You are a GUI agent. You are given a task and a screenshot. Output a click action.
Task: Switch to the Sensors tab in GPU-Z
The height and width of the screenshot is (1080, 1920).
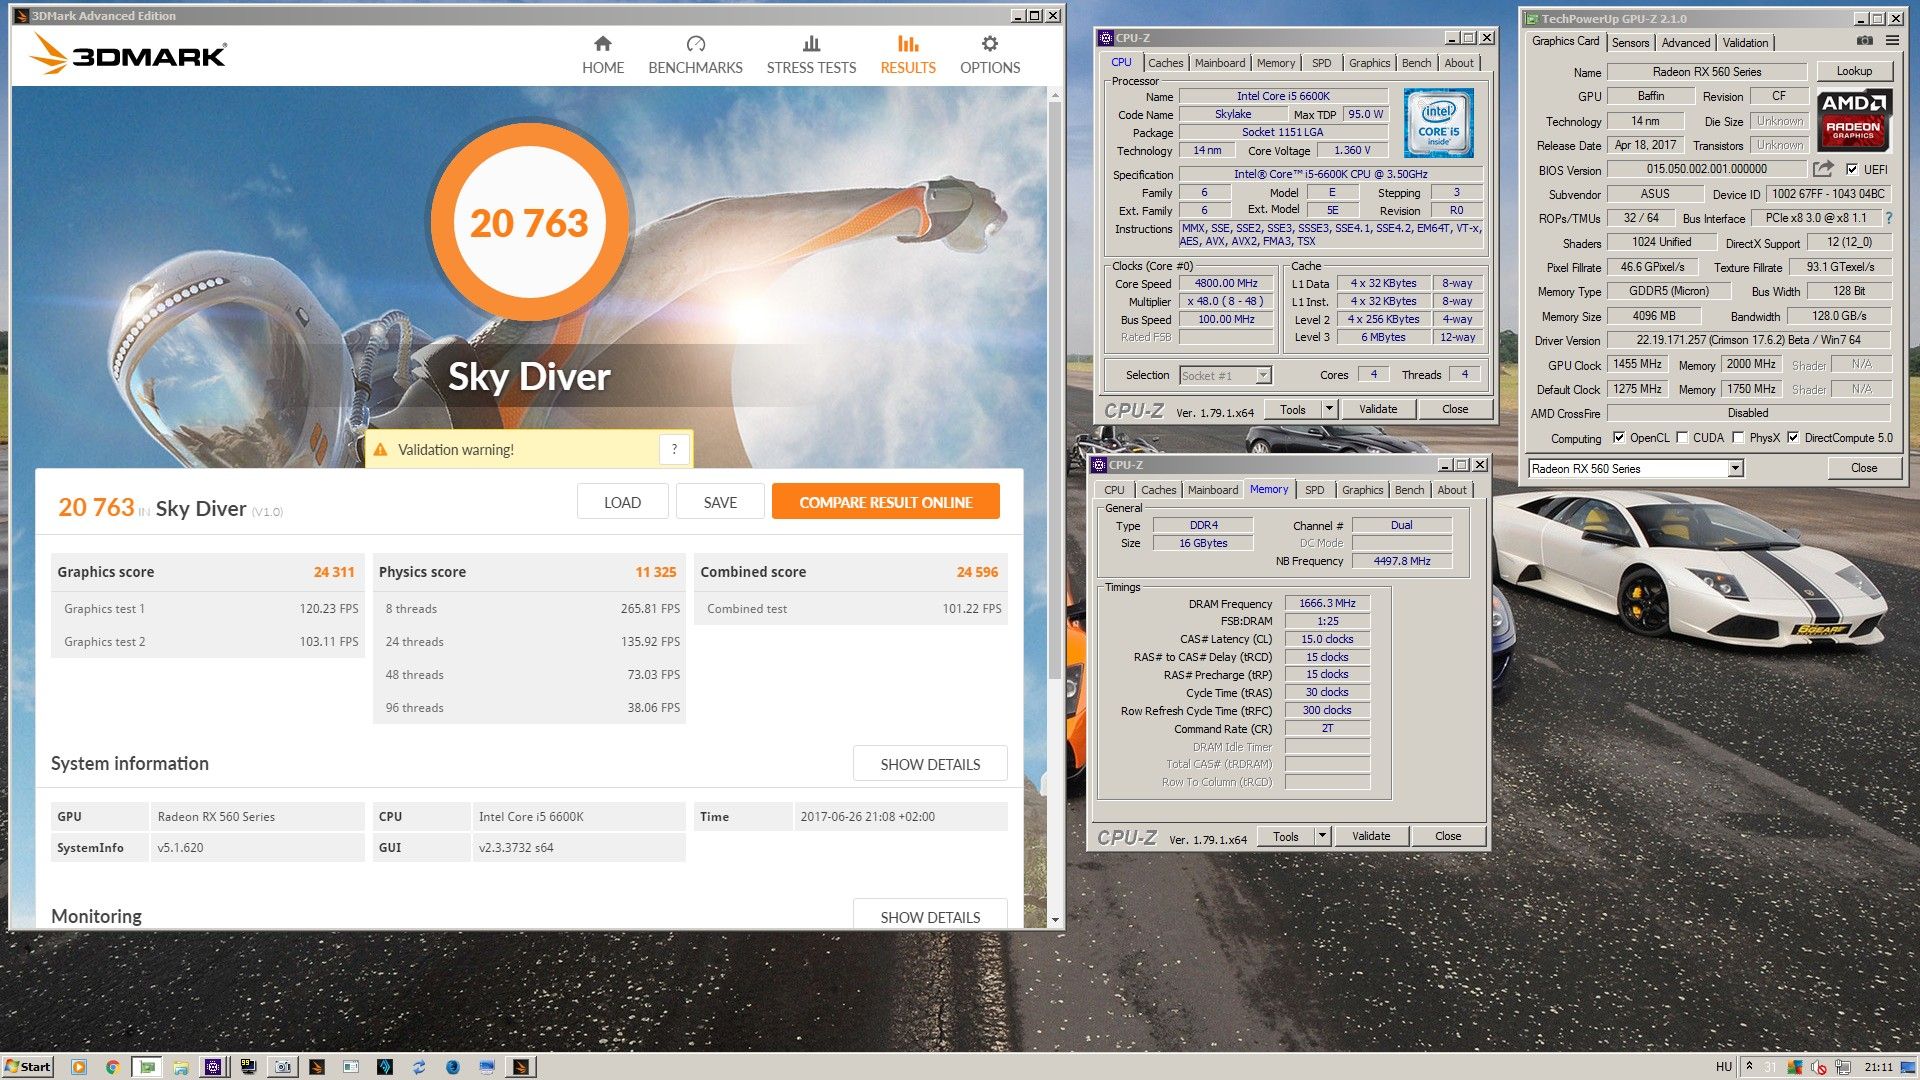click(1630, 42)
